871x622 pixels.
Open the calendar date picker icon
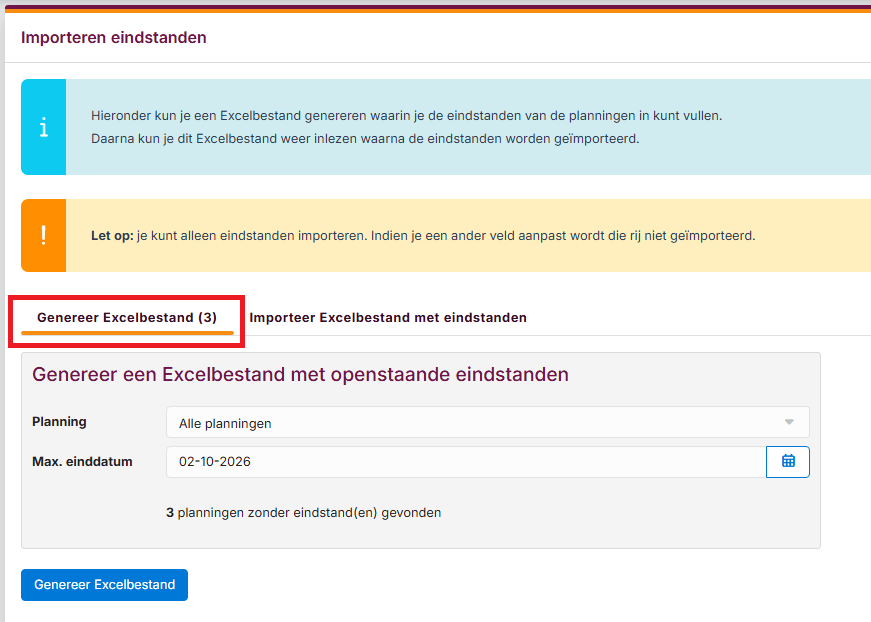(788, 462)
